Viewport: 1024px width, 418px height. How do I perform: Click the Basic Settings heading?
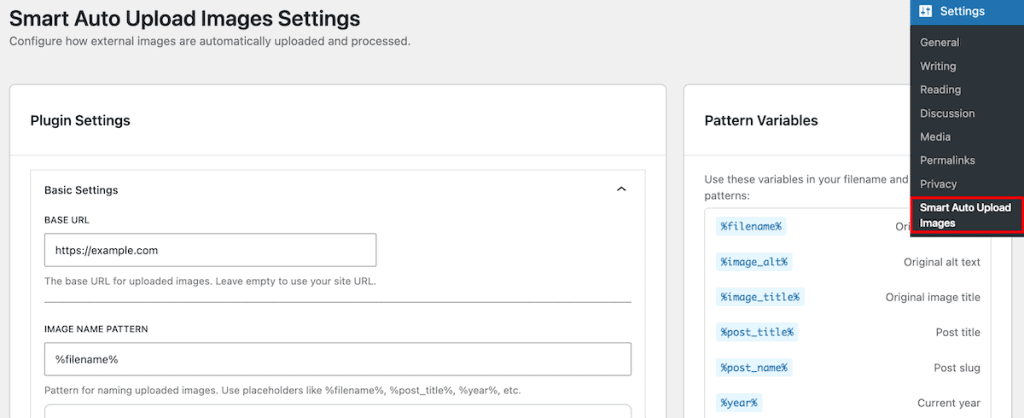(81, 190)
